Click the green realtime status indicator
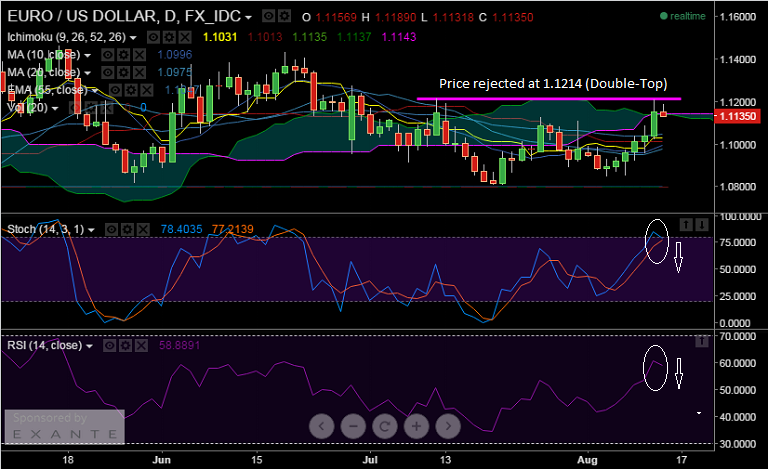Image resolution: width=768 pixels, height=469 pixels. click(x=683, y=16)
